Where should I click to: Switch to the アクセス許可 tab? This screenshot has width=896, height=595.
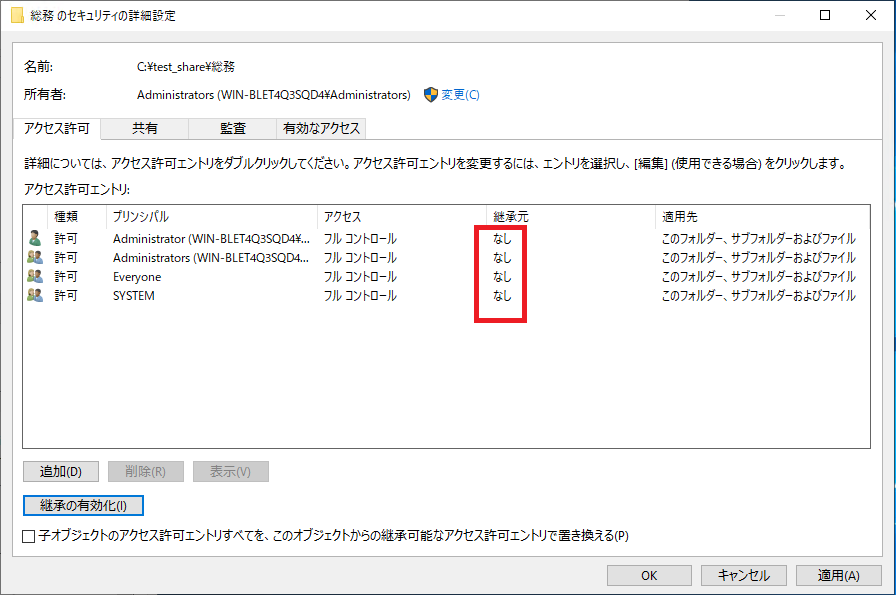57,128
